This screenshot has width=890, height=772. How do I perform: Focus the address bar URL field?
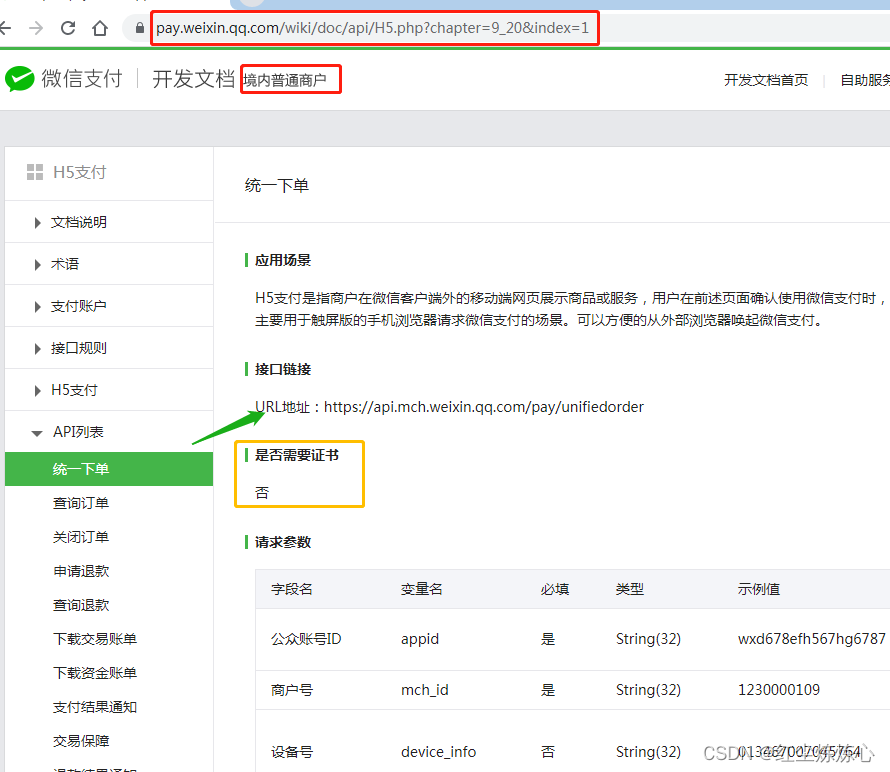tap(372, 28)
